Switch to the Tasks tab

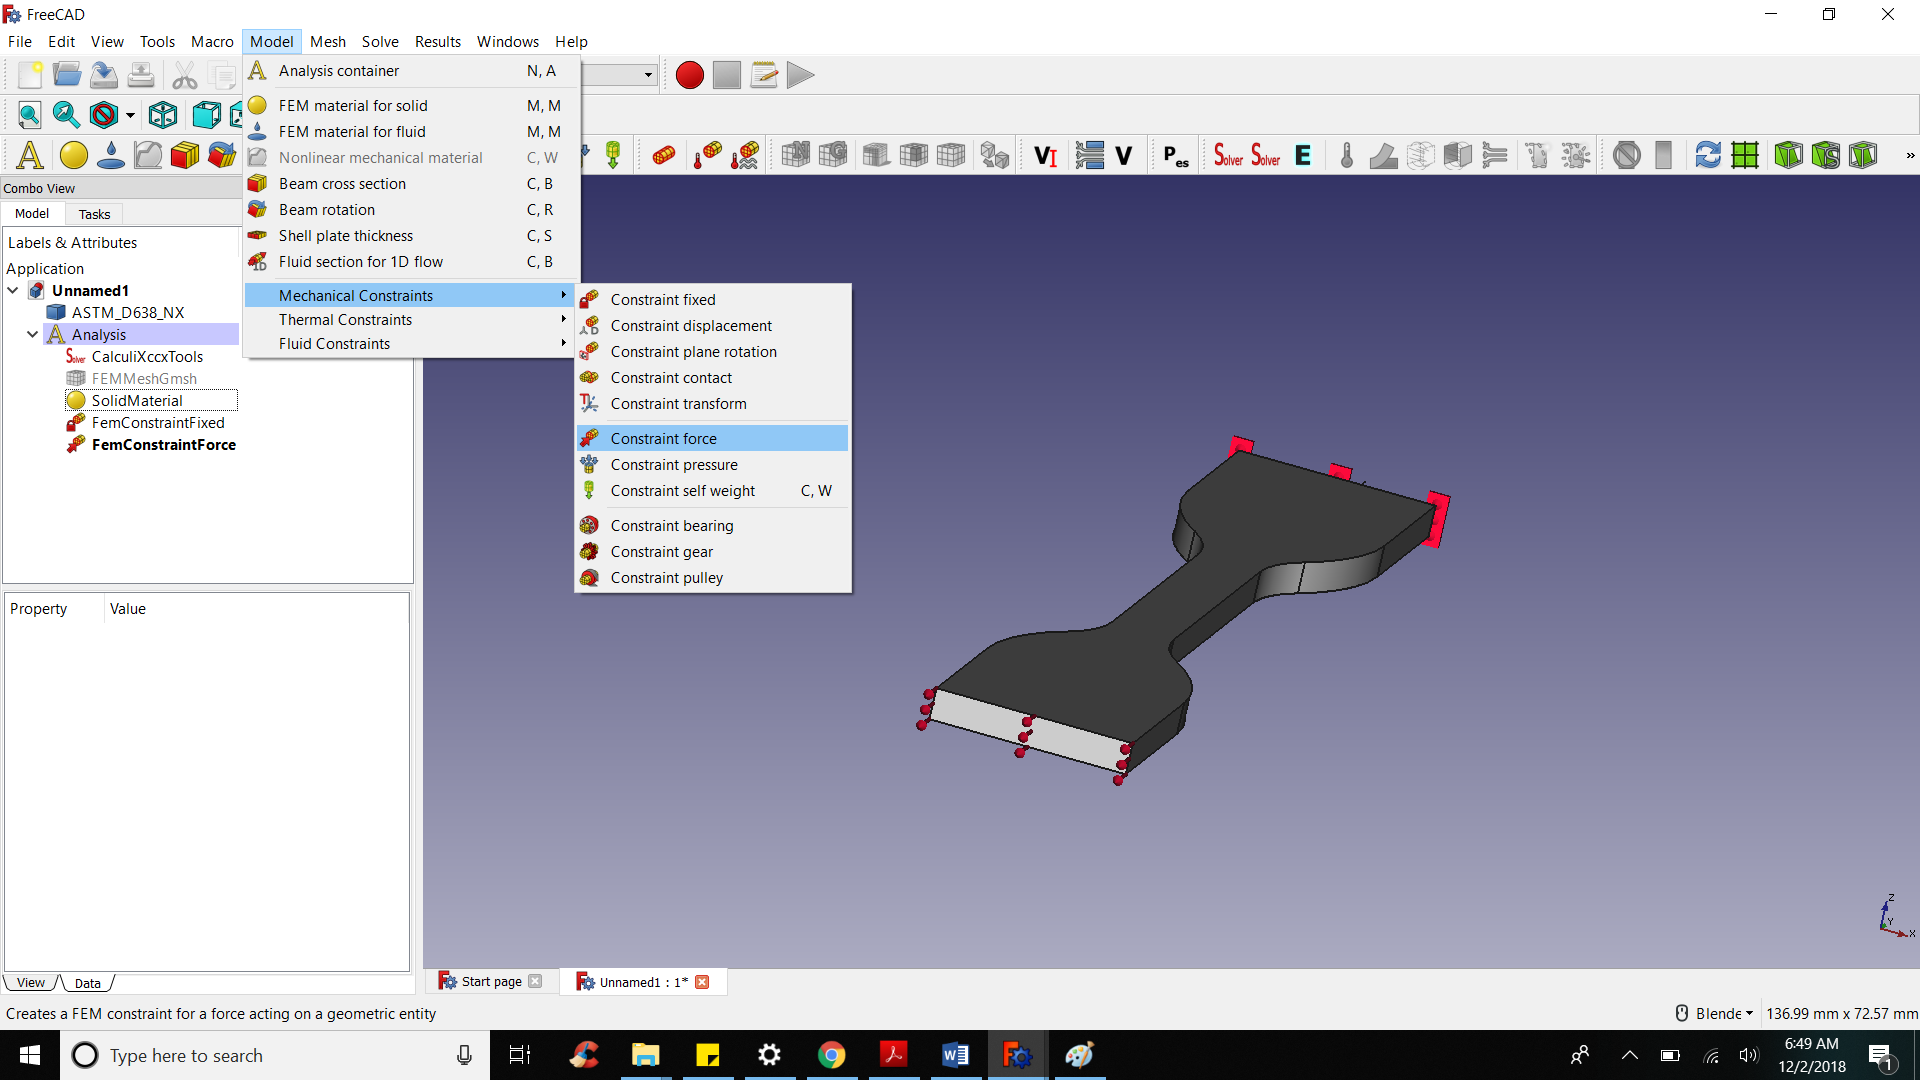[x=94, y=214]
